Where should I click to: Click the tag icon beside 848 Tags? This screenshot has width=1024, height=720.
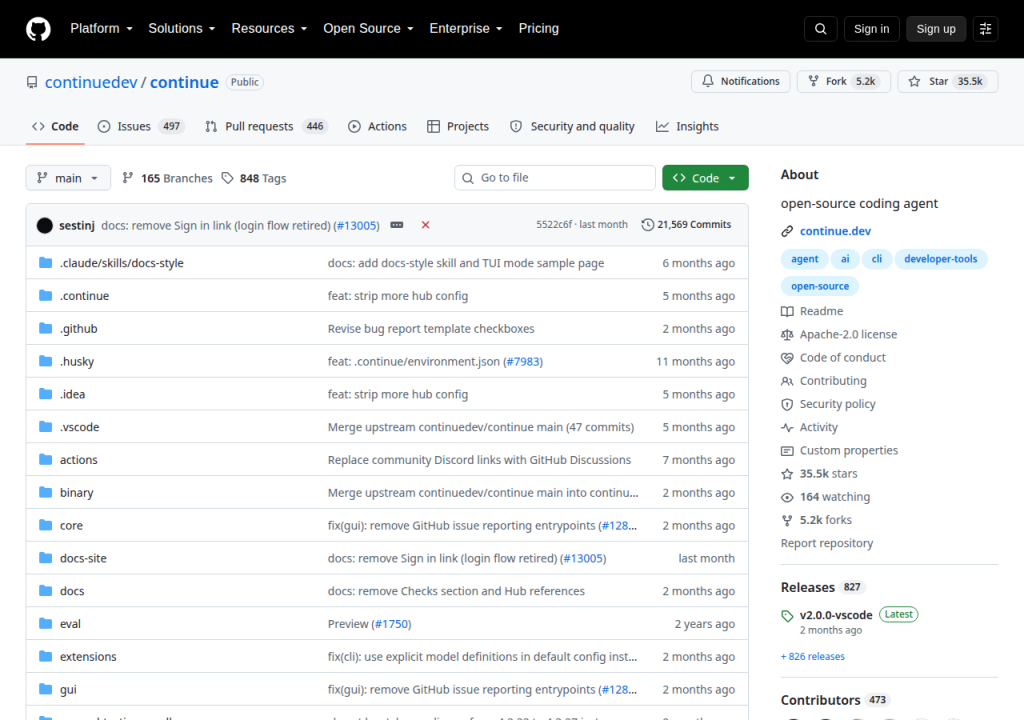tap(227, 178)
